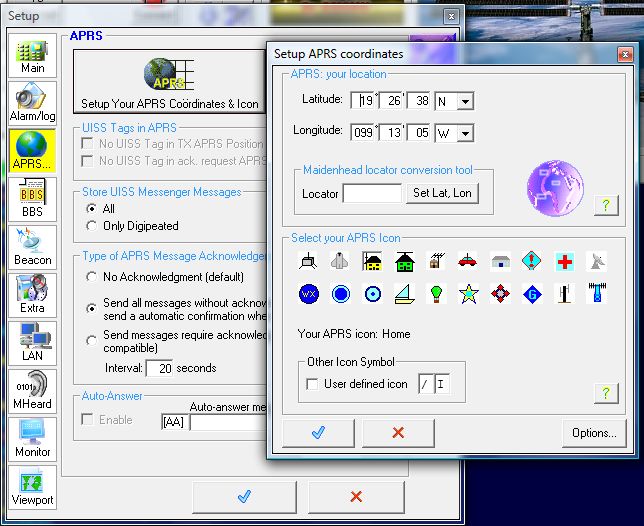
Task: Select the Only Digipeated radio option
Action: coord(92,226)
